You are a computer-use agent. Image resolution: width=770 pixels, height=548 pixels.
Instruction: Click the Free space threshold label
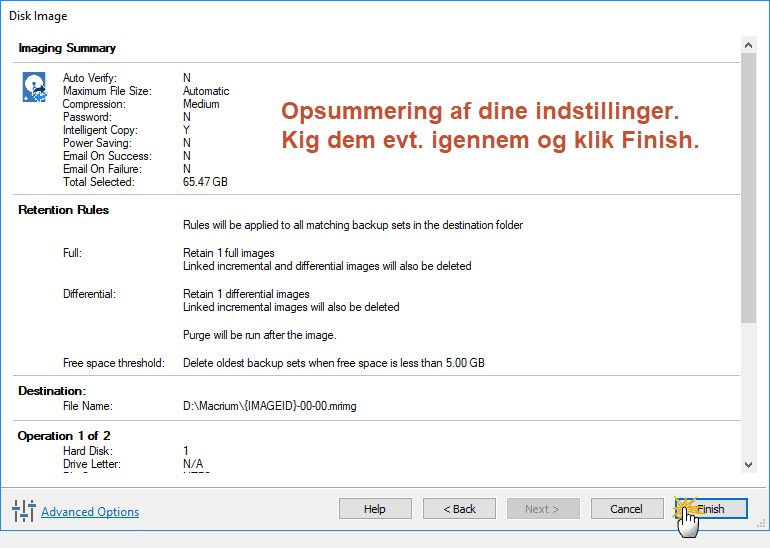pyautogui.click(x=113, y=362)
